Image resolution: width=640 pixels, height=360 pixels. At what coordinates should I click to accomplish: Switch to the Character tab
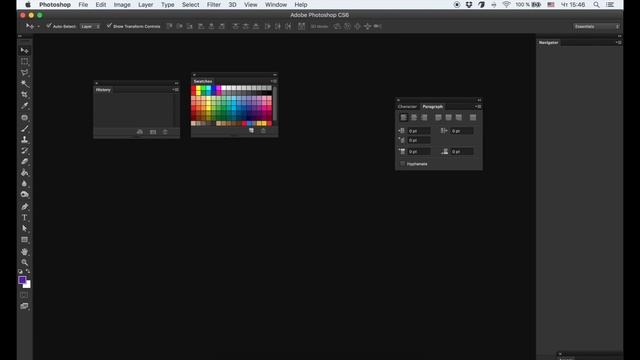coord(407,107)
